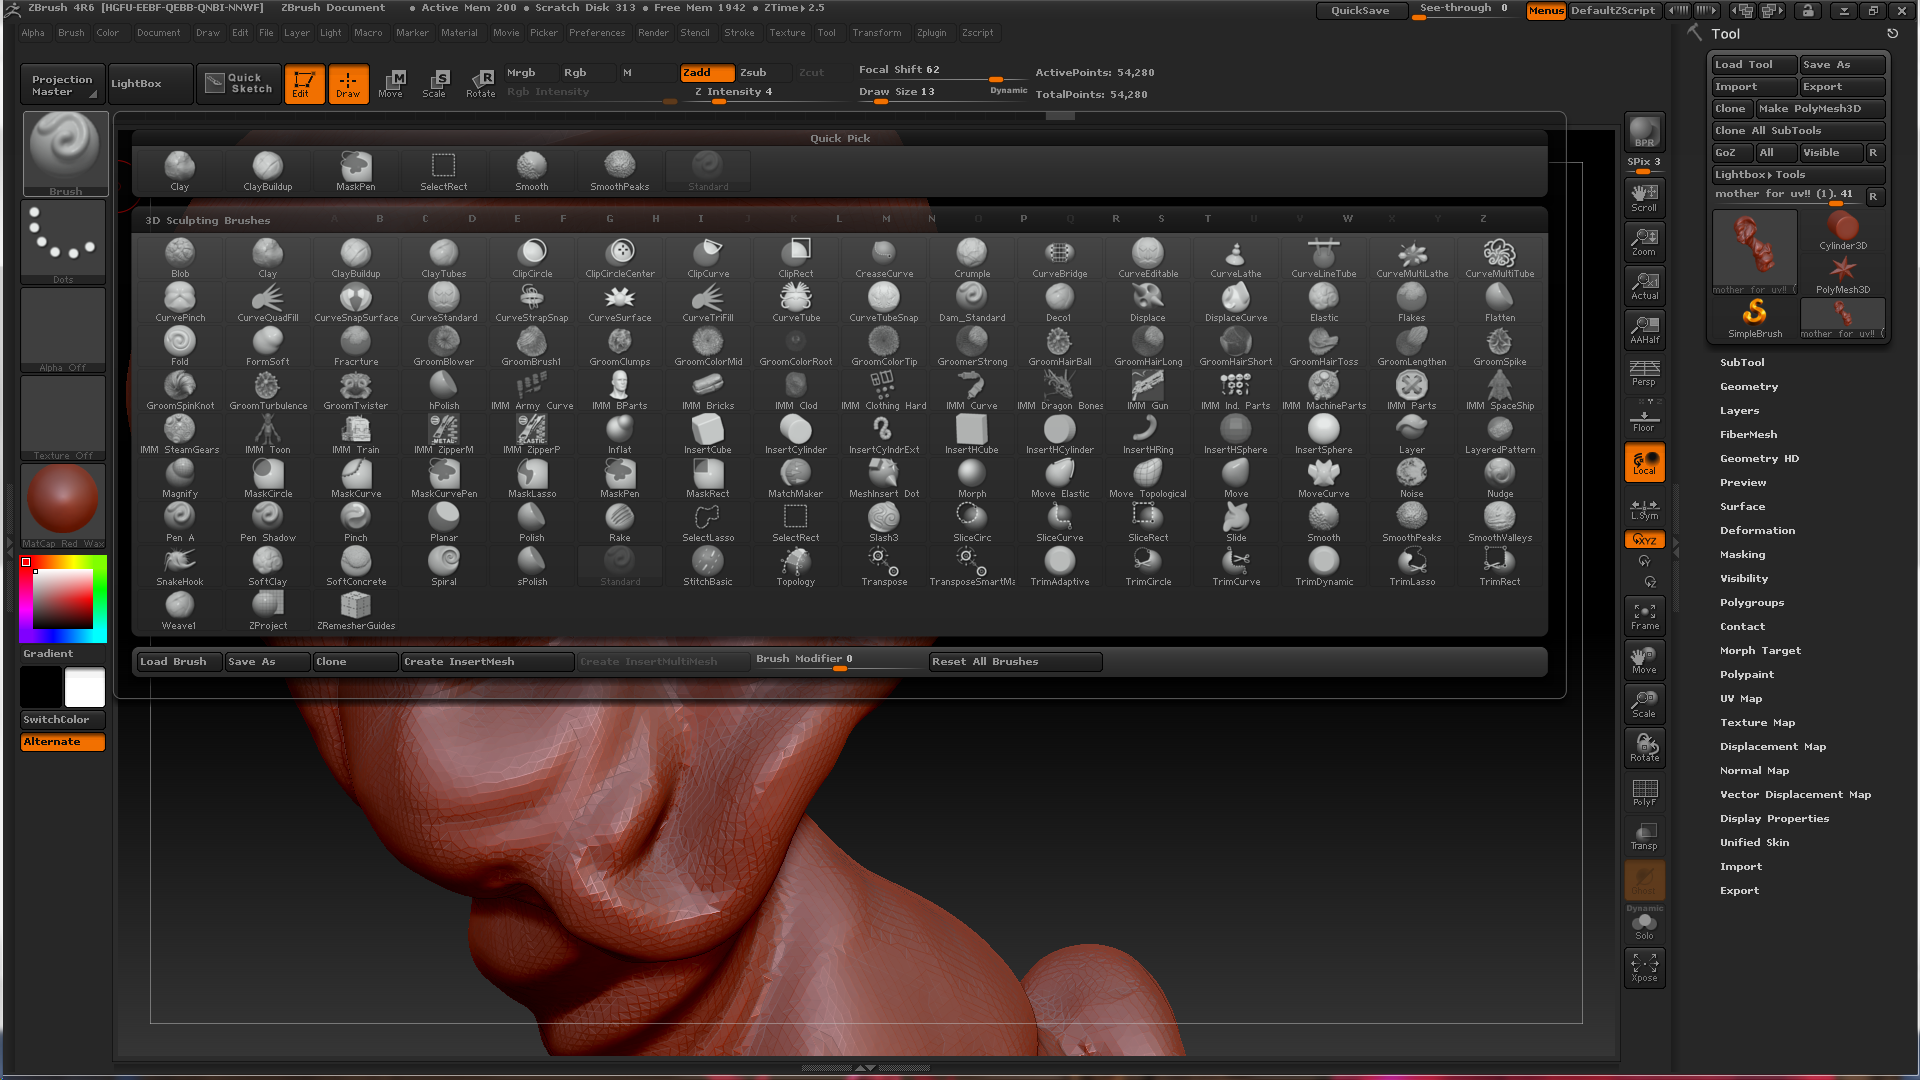Image resolution: width=1920 pixels, height=1080 pixels.
Task: Select the MatCap Red Wax material thumbnail
Action: [x=63, y=505]
